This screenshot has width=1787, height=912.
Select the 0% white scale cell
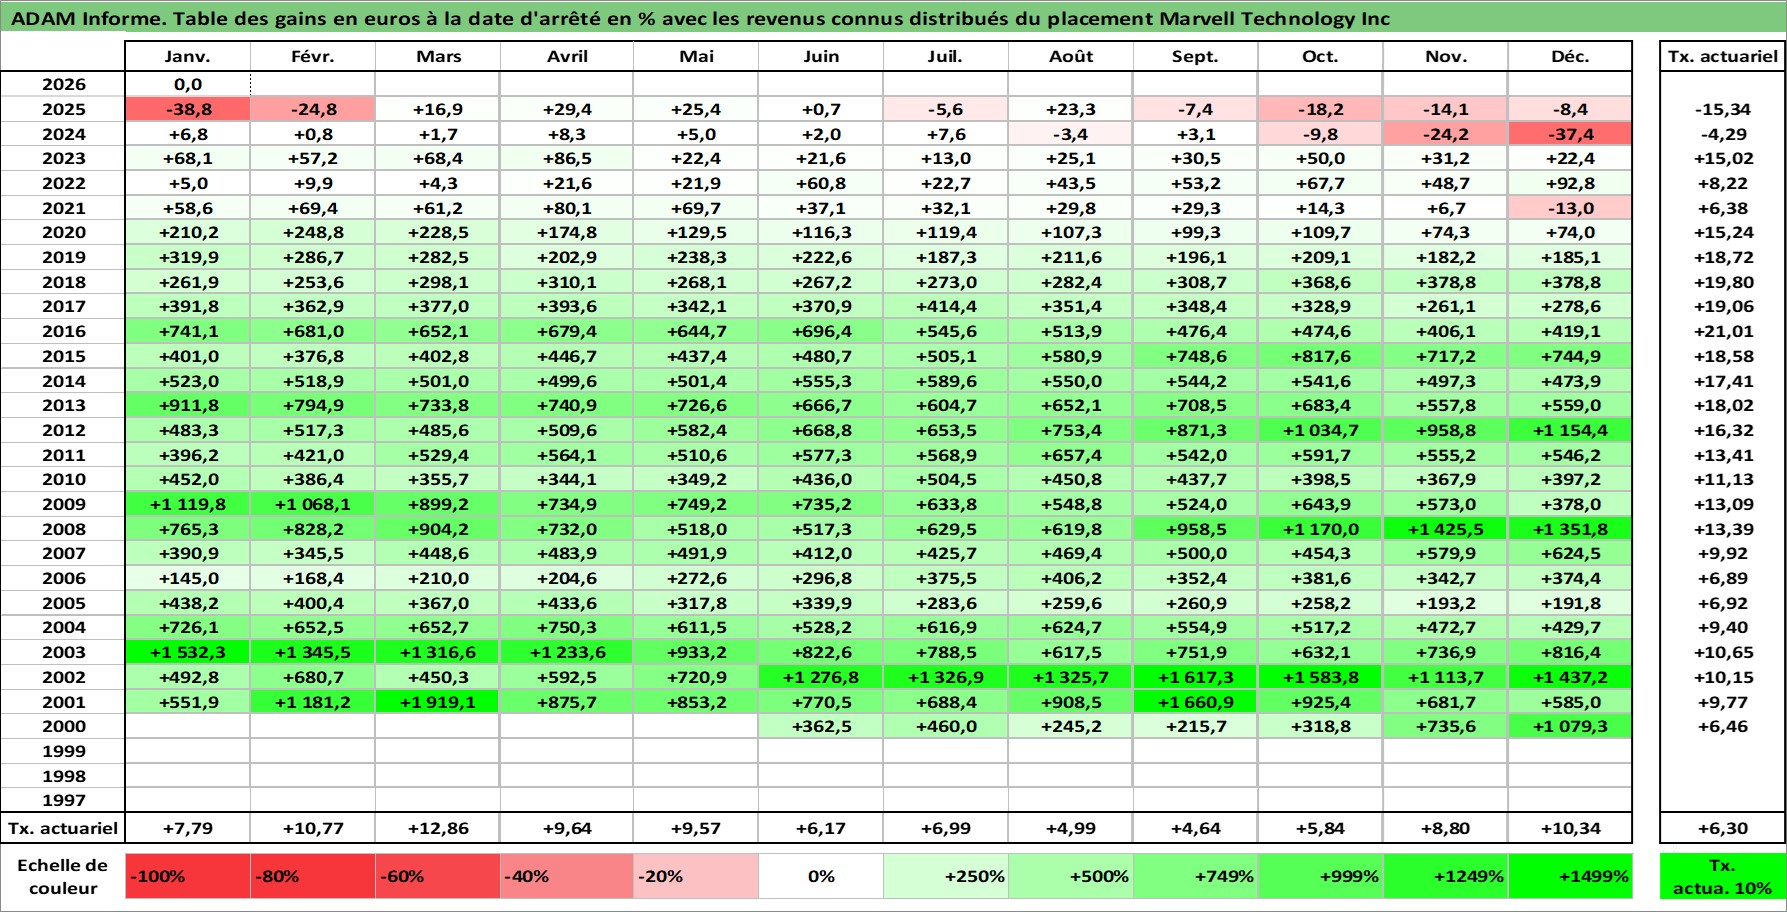coord(821,876)
